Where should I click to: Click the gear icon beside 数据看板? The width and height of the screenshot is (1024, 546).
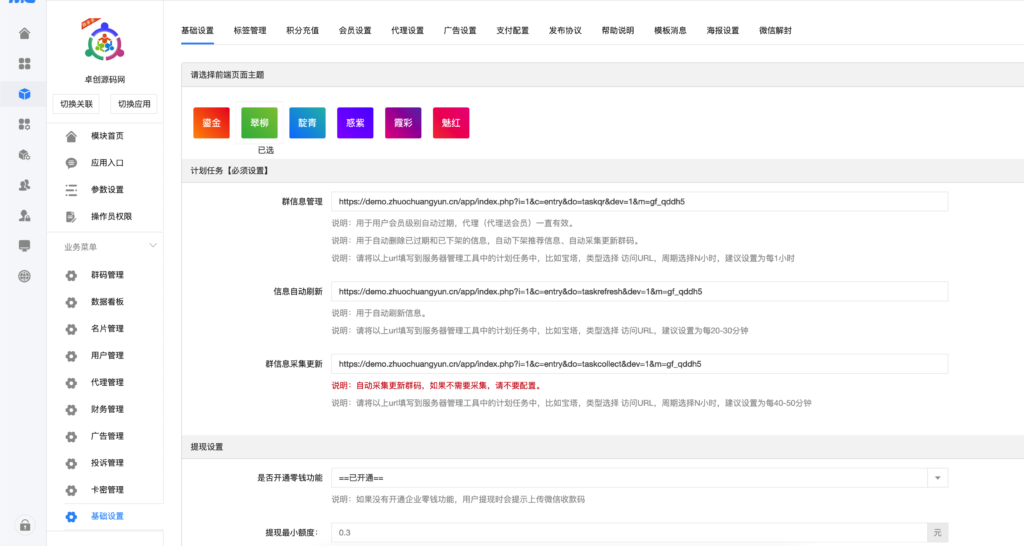(x=71, y=302)
